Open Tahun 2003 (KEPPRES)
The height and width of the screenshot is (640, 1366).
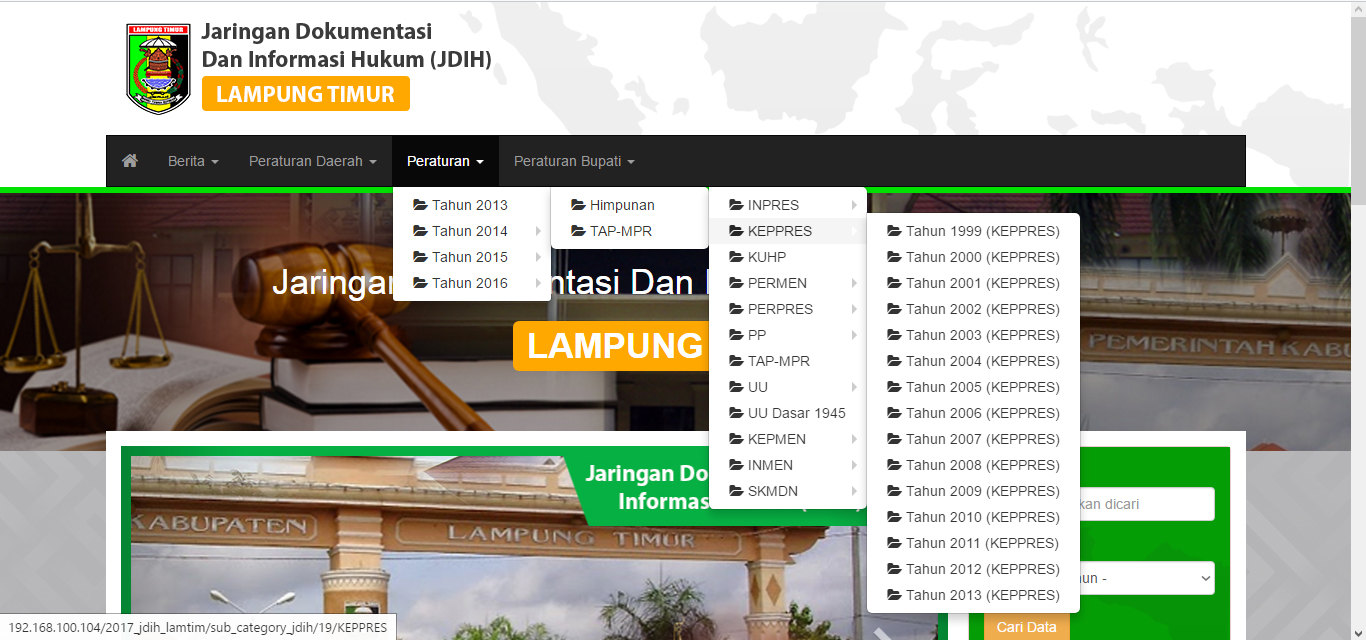973,335
